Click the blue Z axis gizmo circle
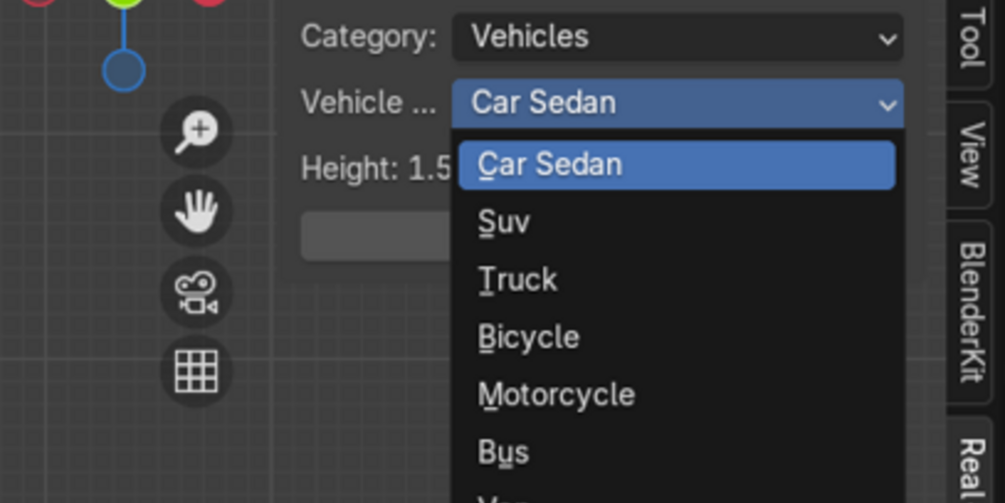Viewport: 1005px width, 503px height. [124, 71]
